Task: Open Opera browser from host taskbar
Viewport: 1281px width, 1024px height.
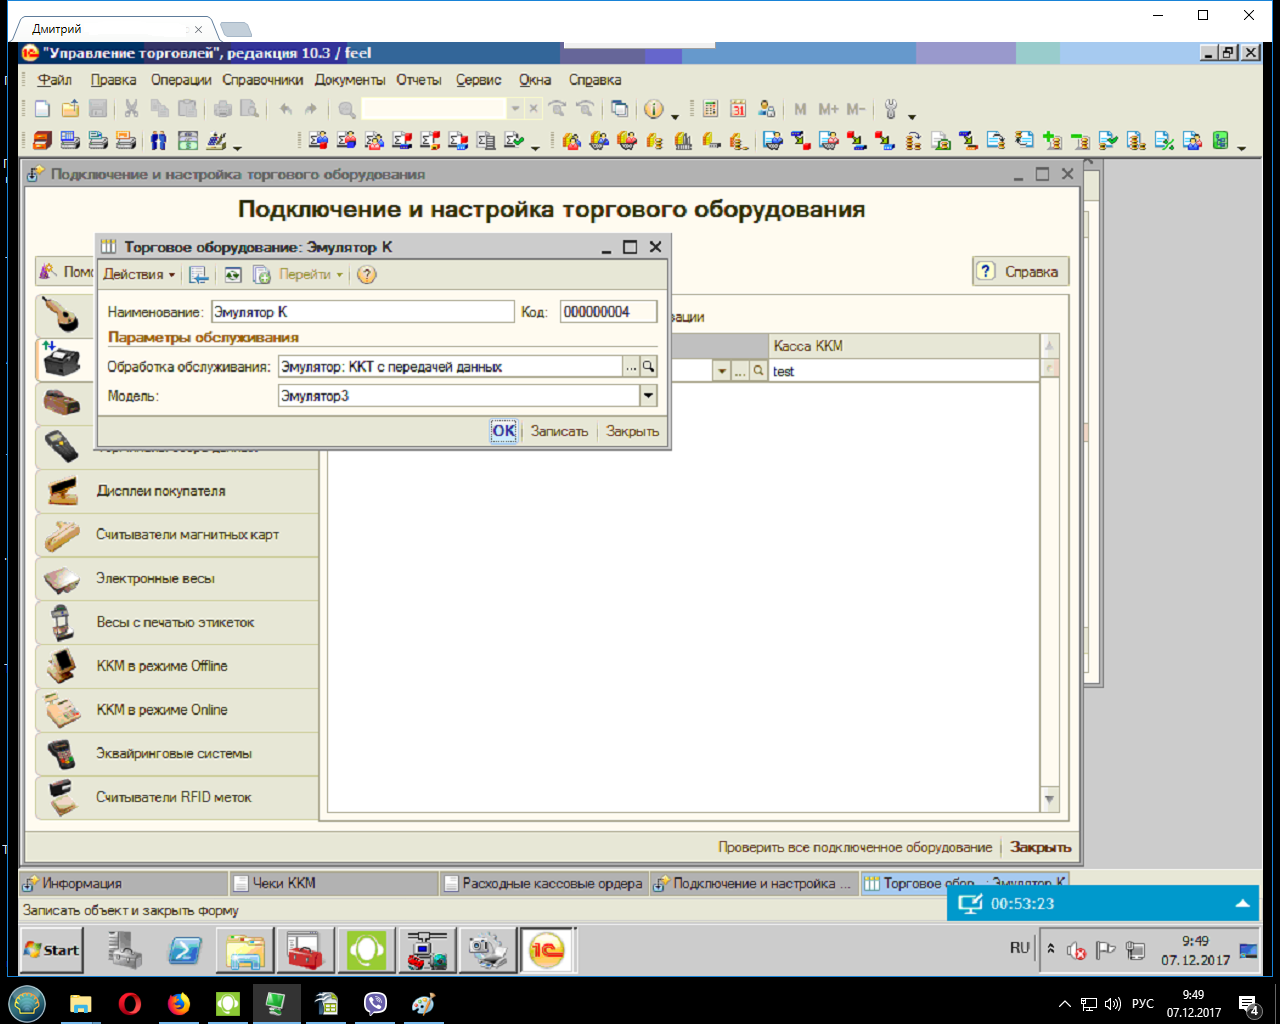Action: point(130,1003)
